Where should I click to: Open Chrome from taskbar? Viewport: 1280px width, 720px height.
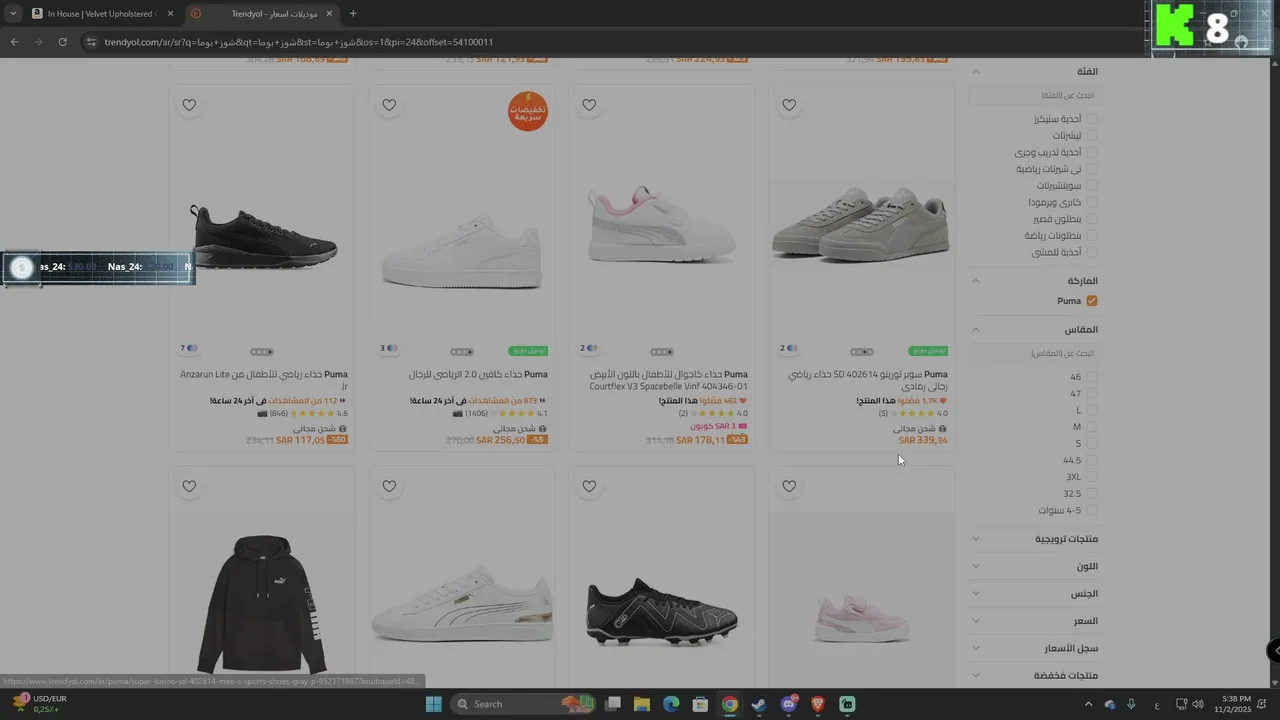[x=730, y=704]
